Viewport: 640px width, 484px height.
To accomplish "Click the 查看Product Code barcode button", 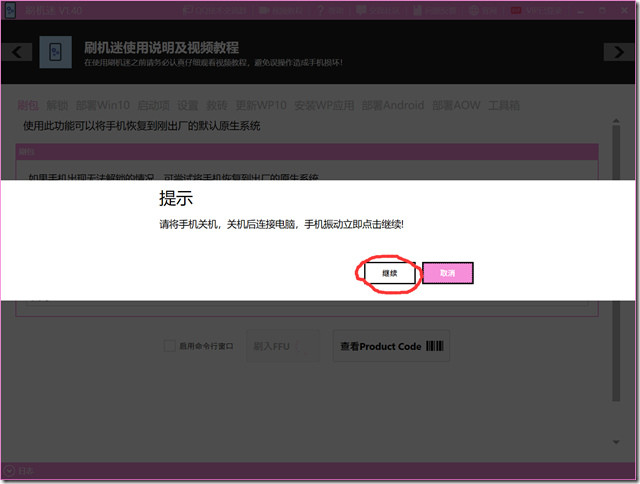I will 391,346.
